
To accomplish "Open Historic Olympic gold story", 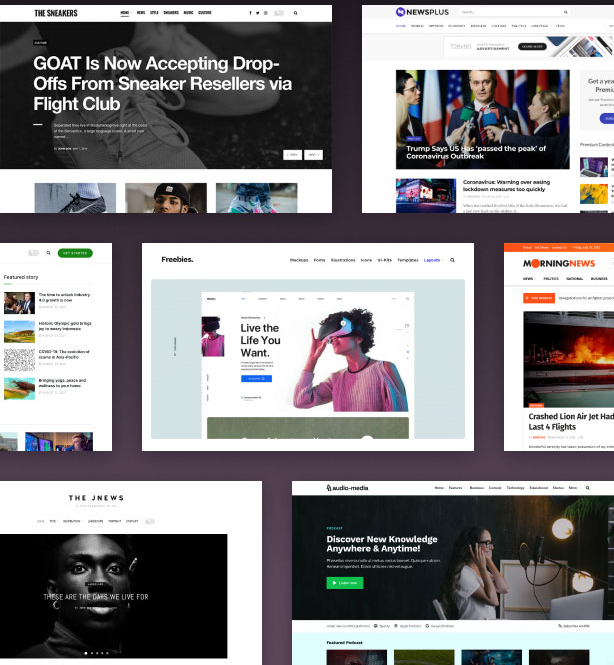I will click(65, 326).
